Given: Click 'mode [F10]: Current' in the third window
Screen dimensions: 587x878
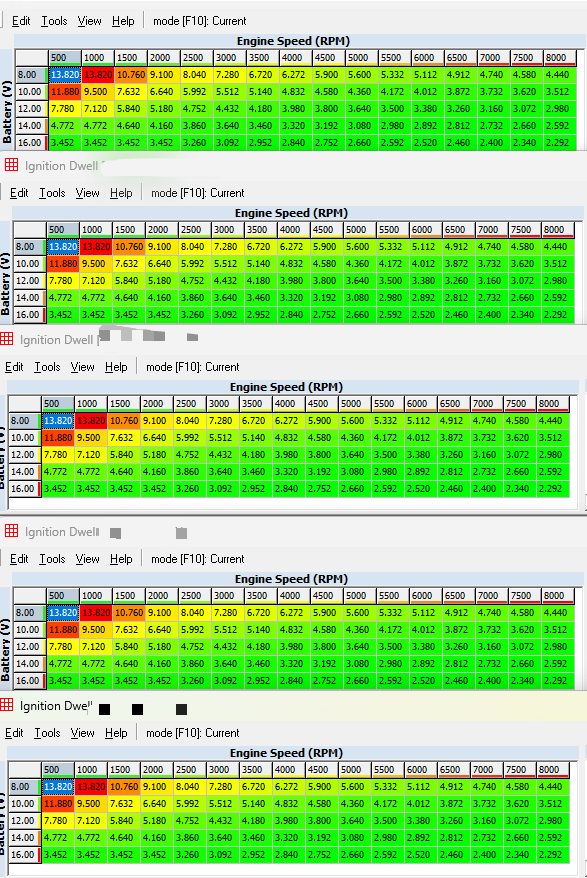Looking at the screenshot, I should pyautogui.click(x=192, y=367).
